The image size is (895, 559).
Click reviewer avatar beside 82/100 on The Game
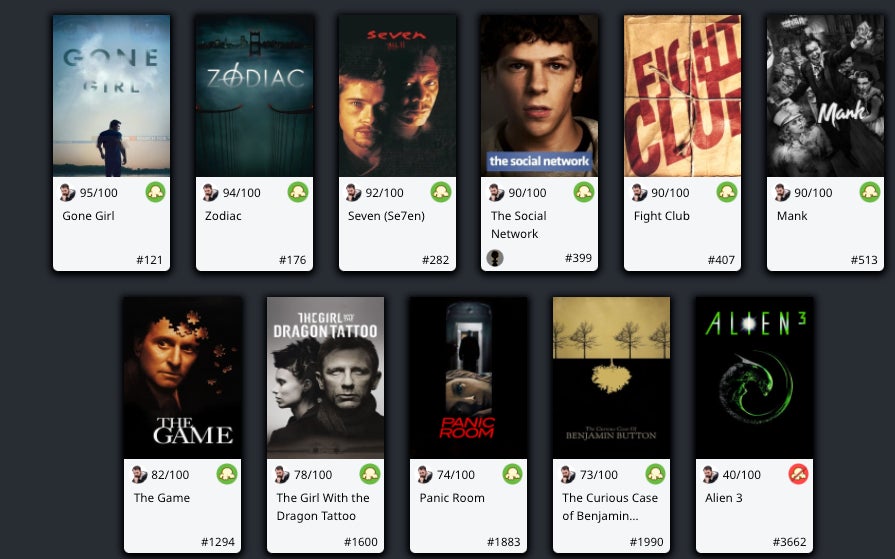[139, 474]
